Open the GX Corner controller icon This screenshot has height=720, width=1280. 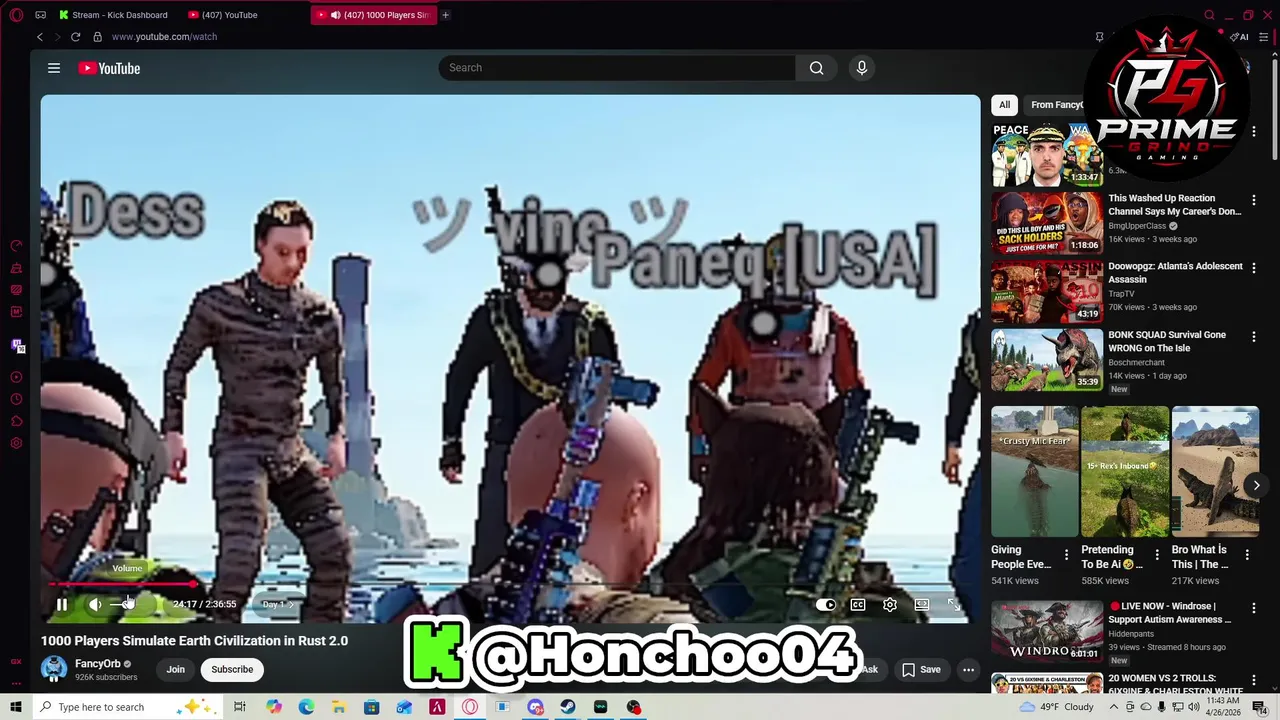[x=40, y=15]
